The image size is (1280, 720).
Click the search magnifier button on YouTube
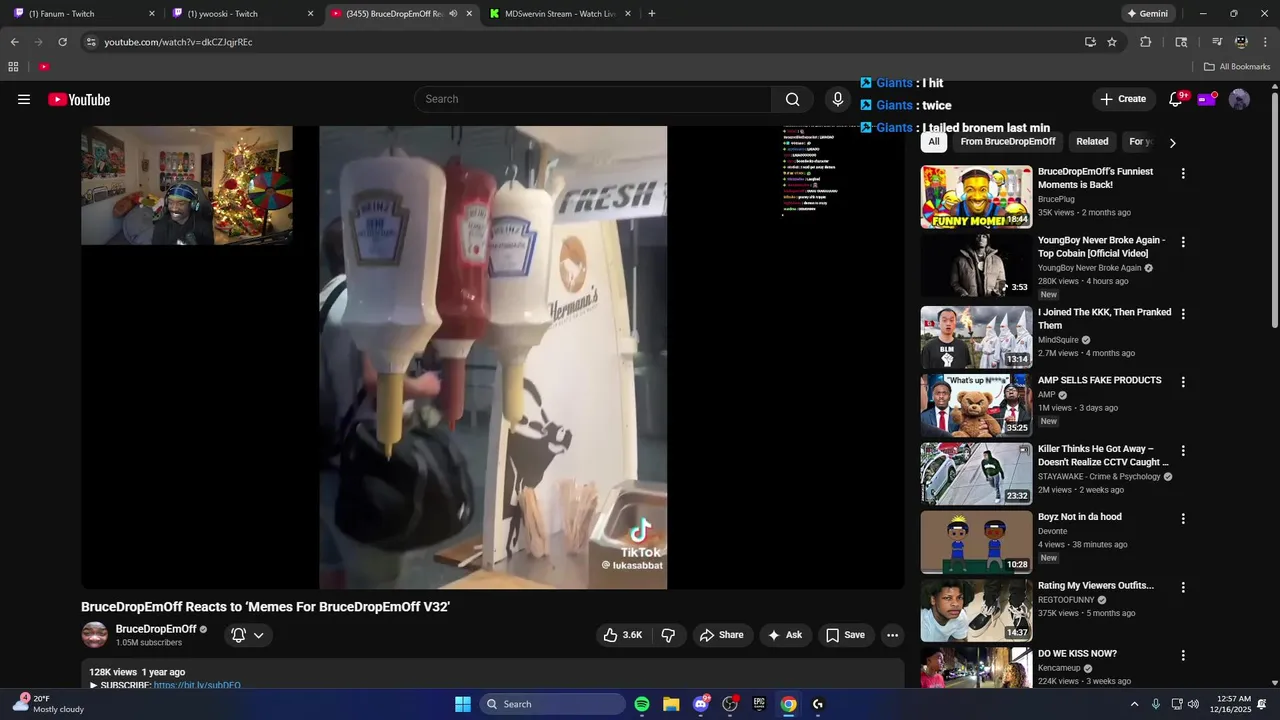tap(792, 99)
